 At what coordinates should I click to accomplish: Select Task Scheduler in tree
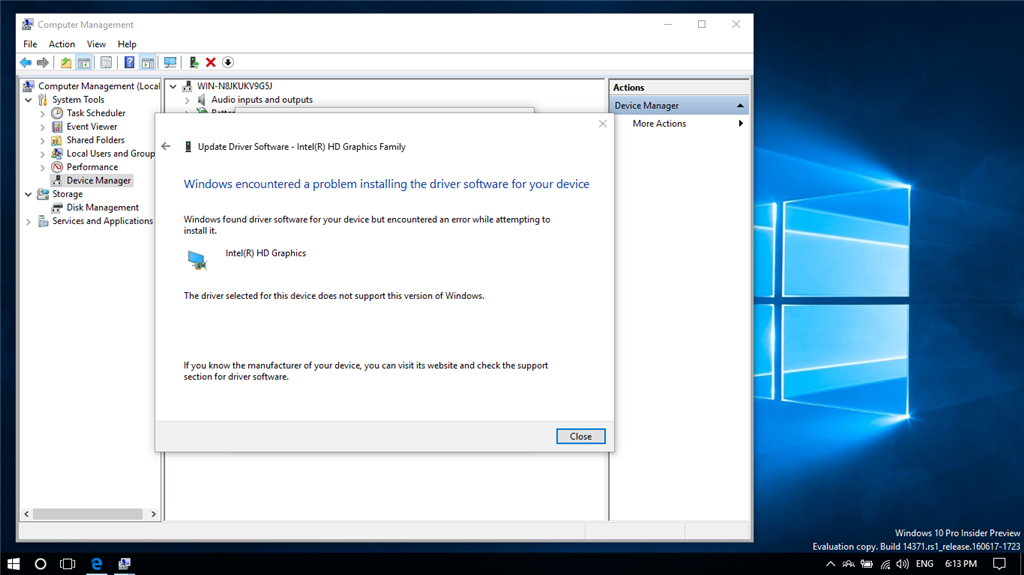[95, 113]
